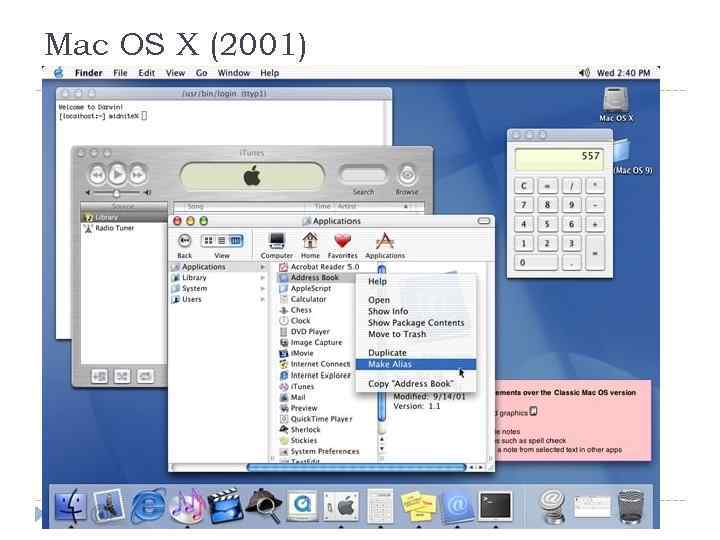Open Address Book icon in the Dock
Image resolution: width=720 pixels, height=540 pixels.
click(x=457, y=506)
